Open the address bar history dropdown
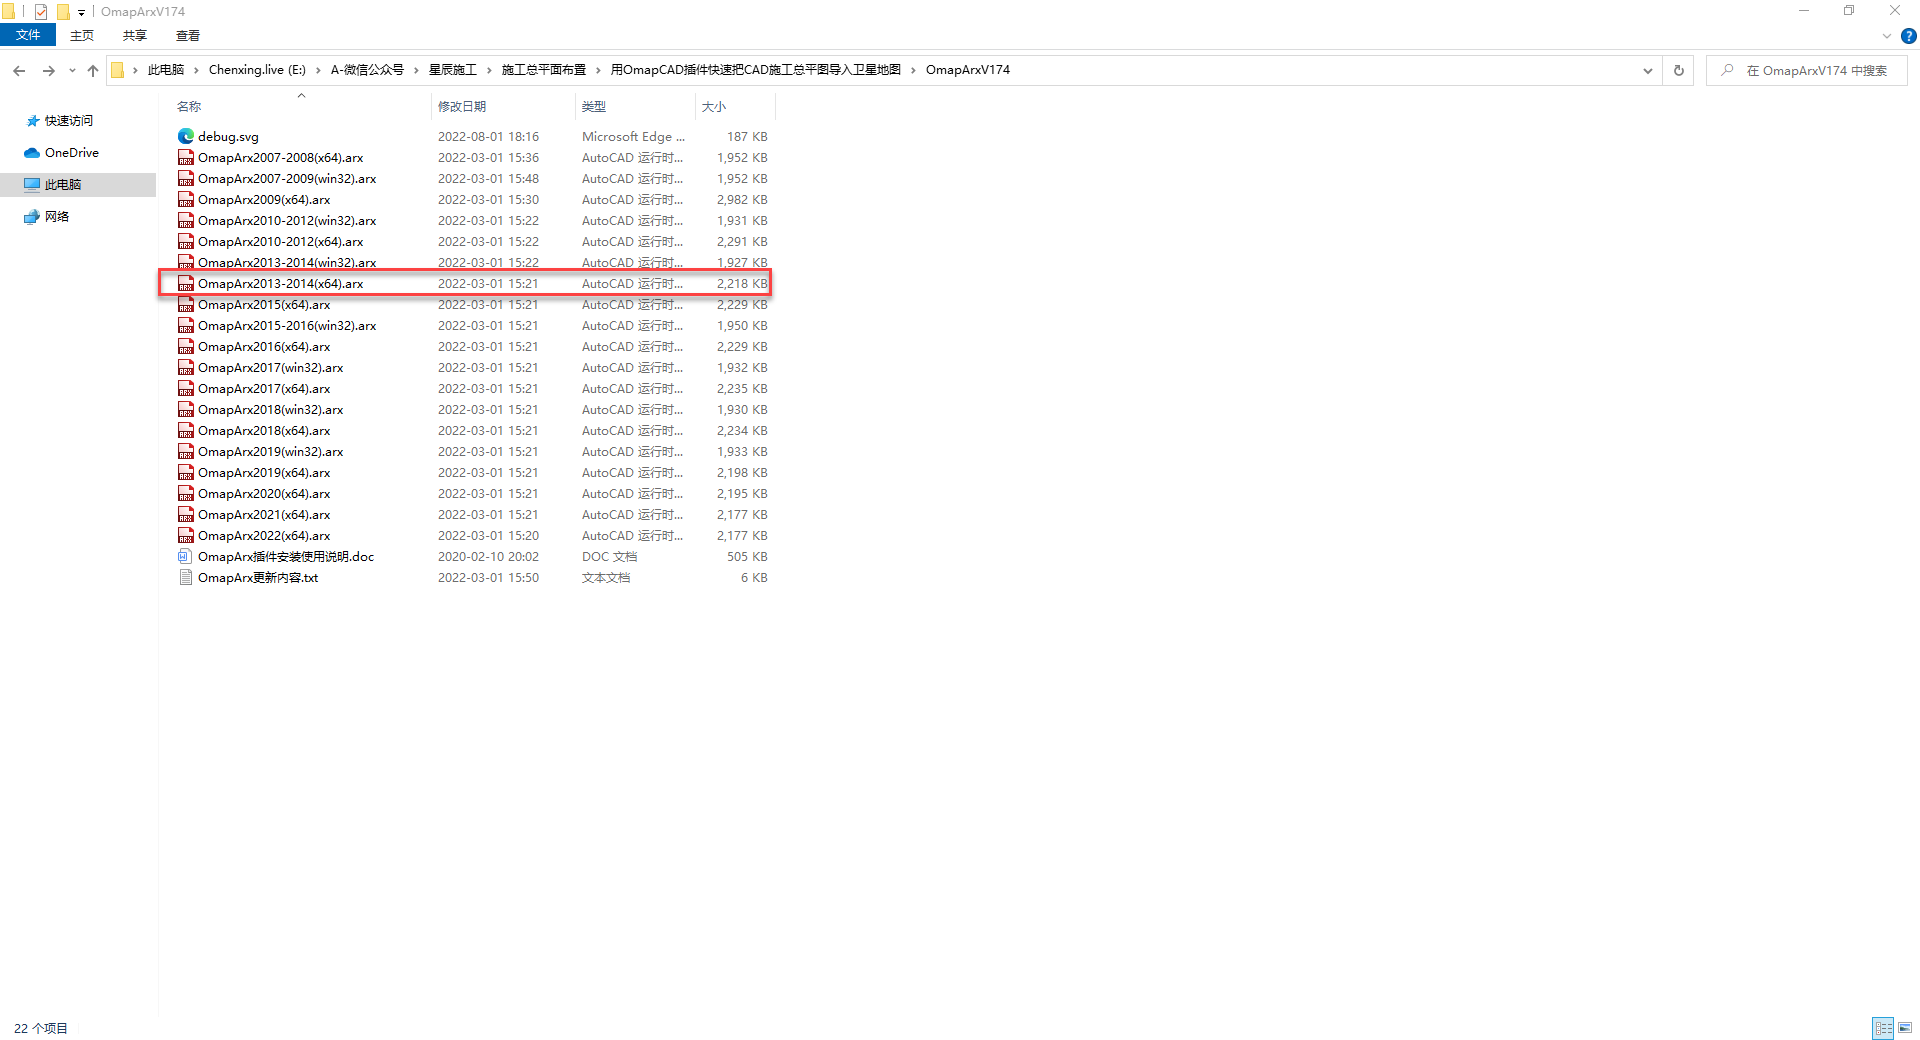The height and width of the screenshot is (1040, 1920). point(1647,71)
